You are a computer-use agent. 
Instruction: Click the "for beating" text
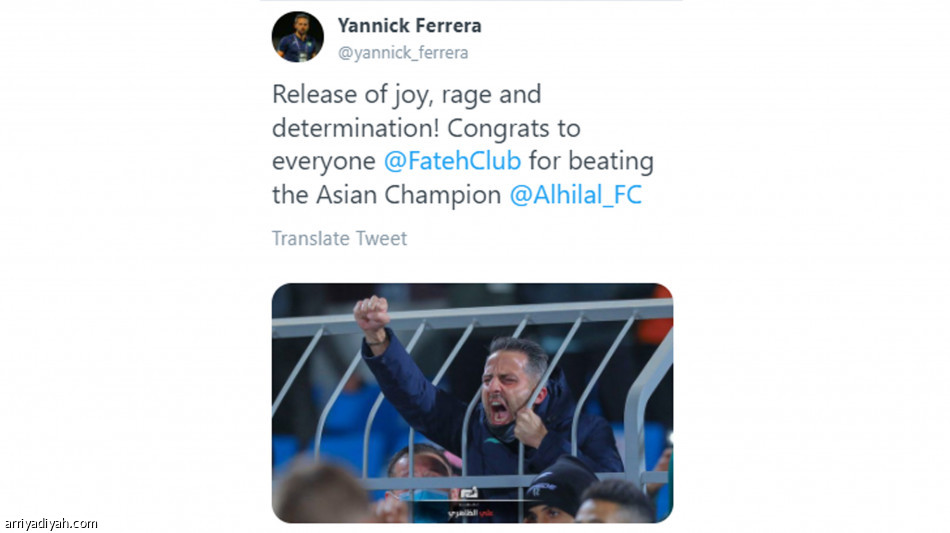[x=591, y=161]
